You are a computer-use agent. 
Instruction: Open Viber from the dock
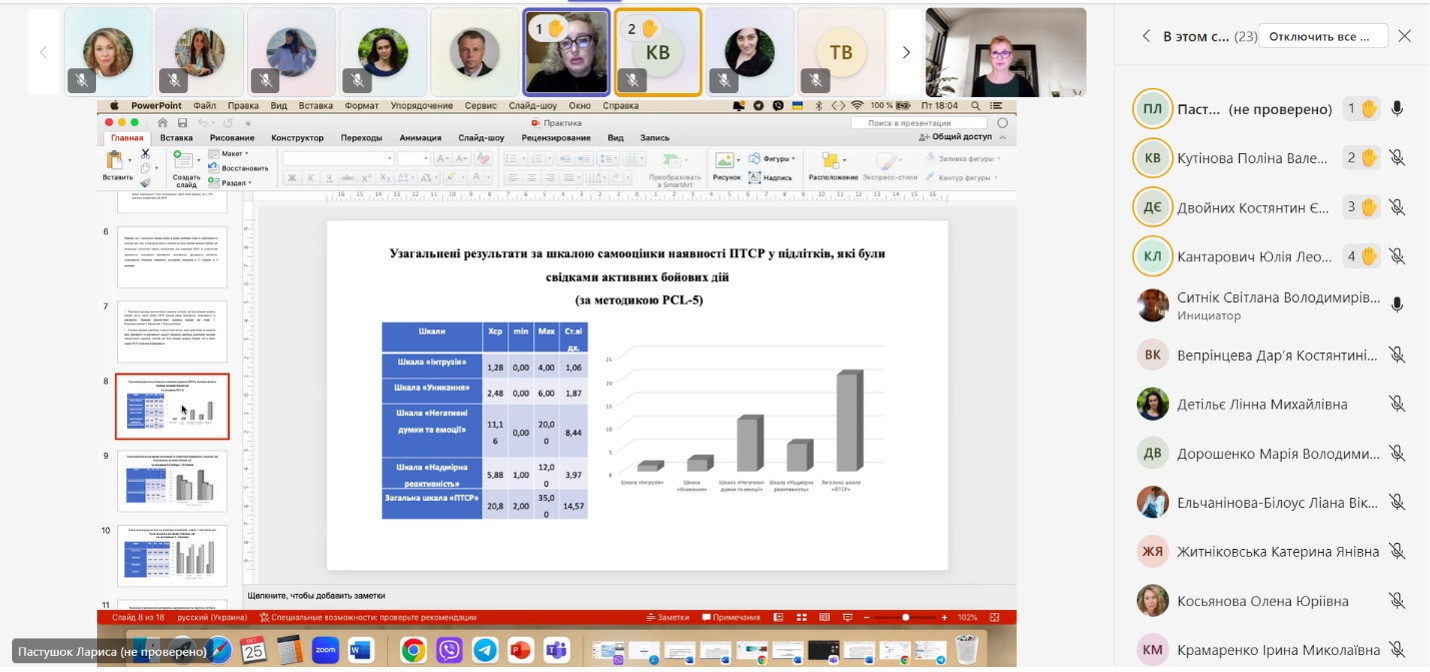click(449, 651)
